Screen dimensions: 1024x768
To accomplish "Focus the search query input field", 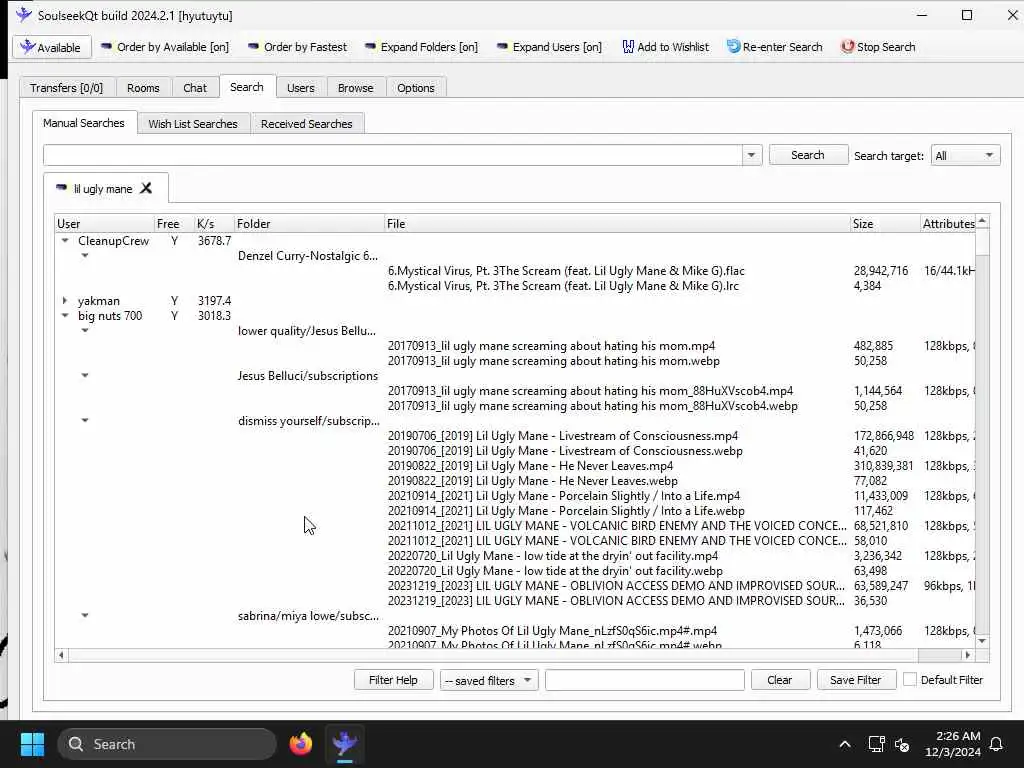I will [x=392, y=155].
